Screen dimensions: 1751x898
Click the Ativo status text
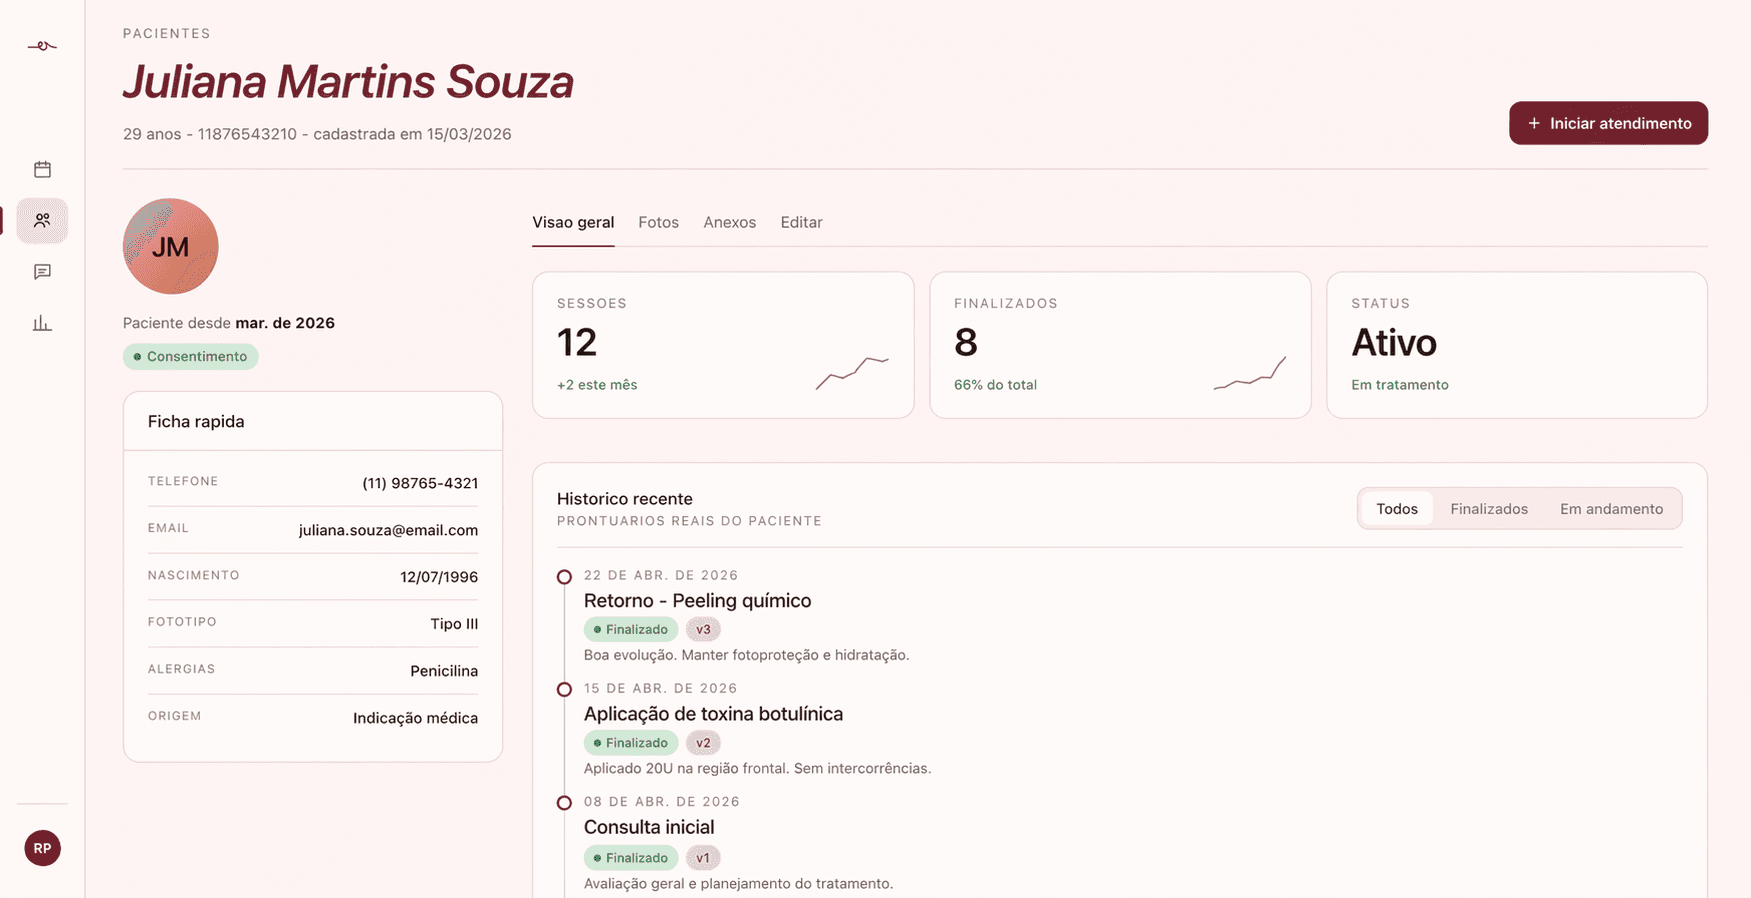point(1394,343)
